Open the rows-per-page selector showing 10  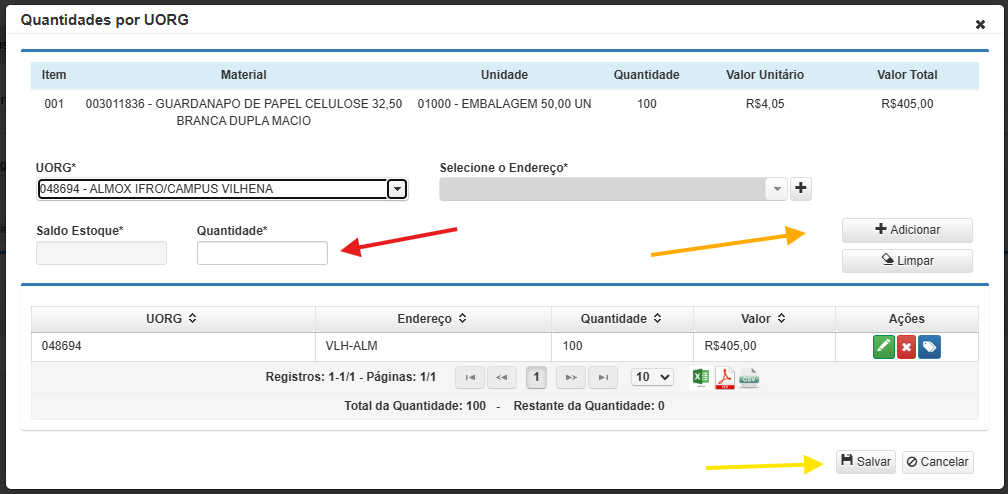652,377
